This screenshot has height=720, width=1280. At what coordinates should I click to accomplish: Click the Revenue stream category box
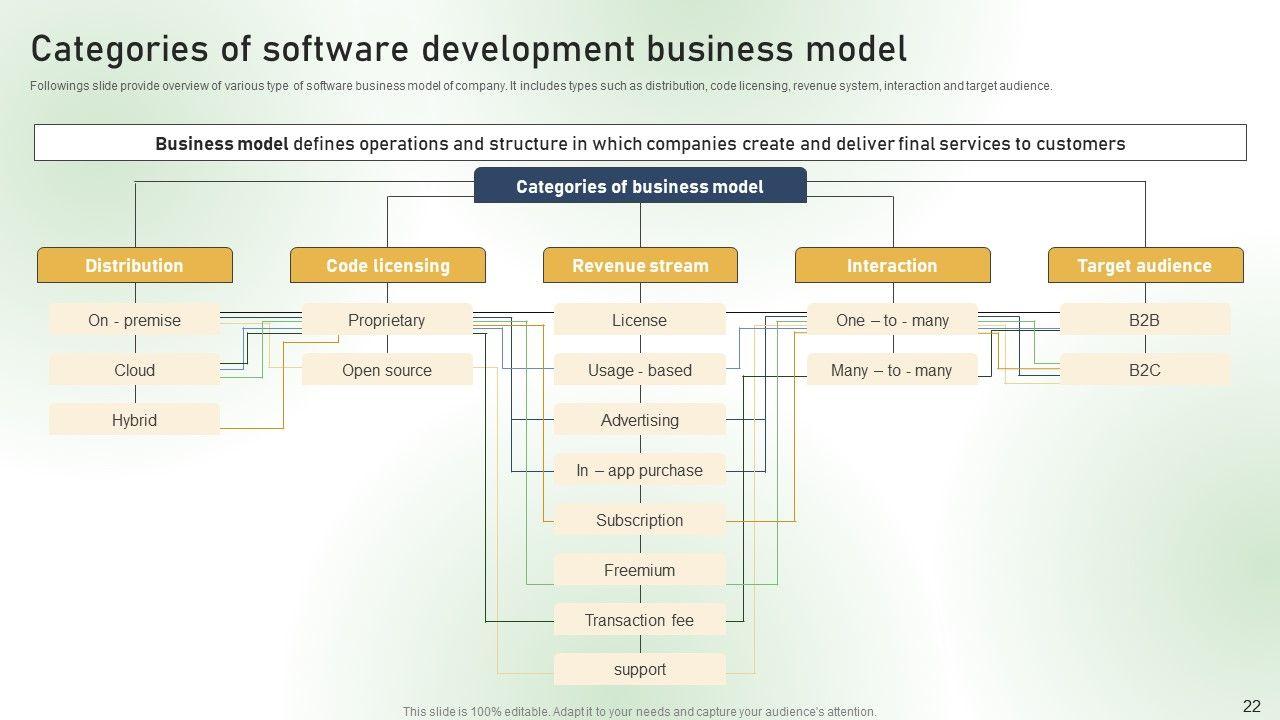tap(640, 266)
